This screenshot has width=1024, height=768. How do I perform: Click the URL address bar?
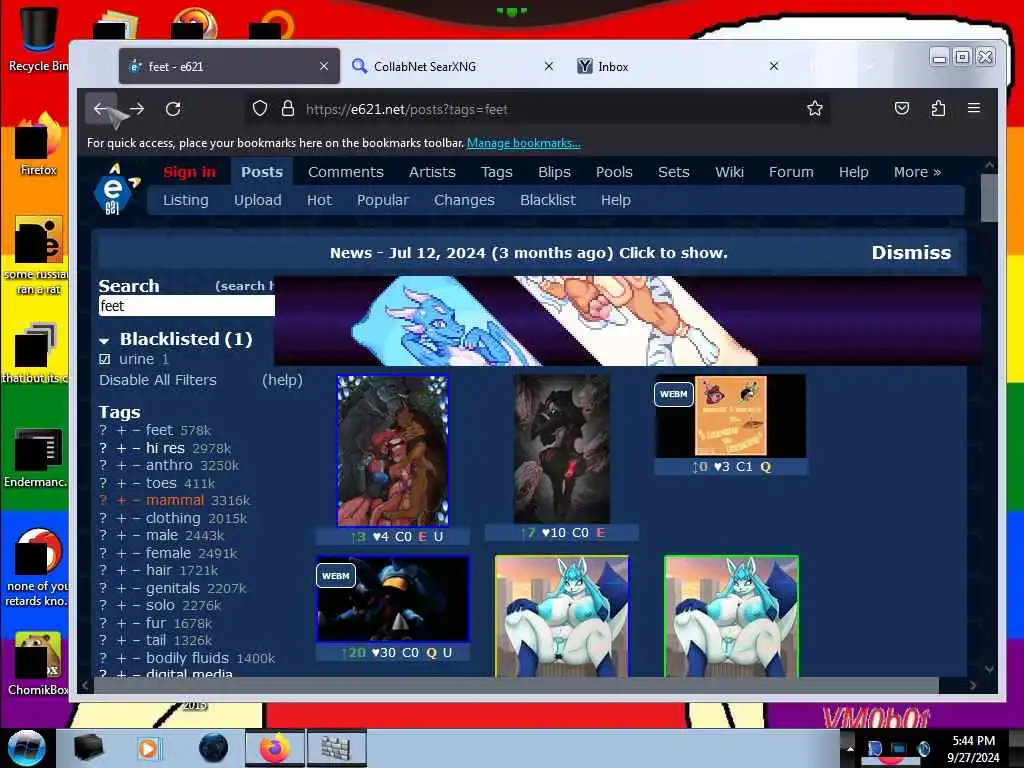point(536,109)
